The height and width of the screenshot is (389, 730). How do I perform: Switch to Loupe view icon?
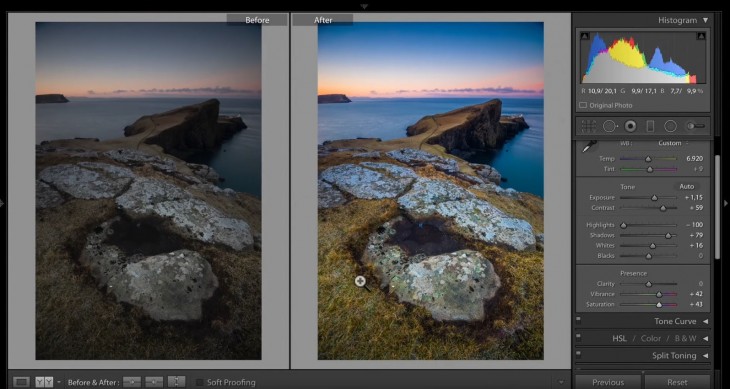[21, 382]
